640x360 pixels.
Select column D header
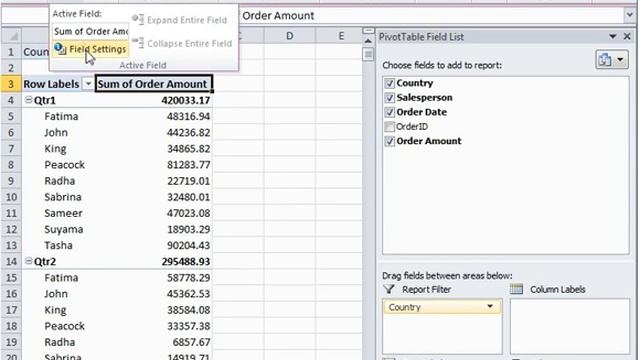pyautogui.click(x=289, y=36)
